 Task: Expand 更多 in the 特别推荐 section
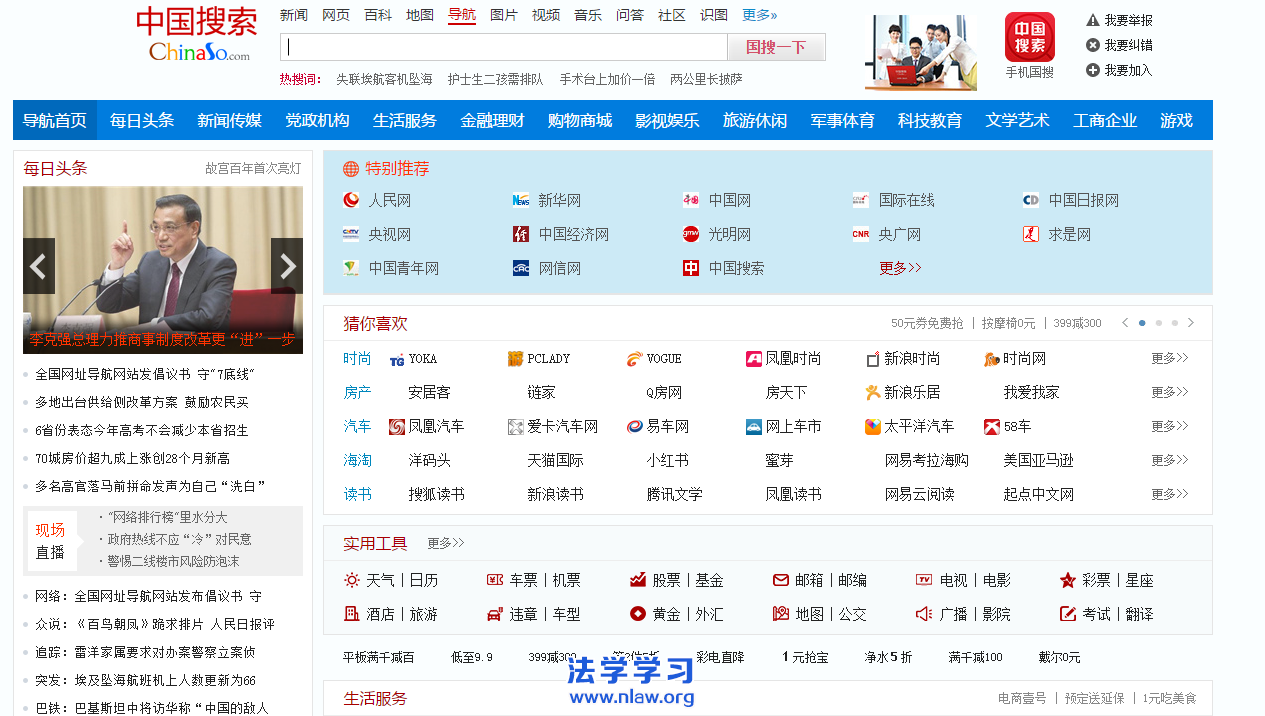pos(900,268)
